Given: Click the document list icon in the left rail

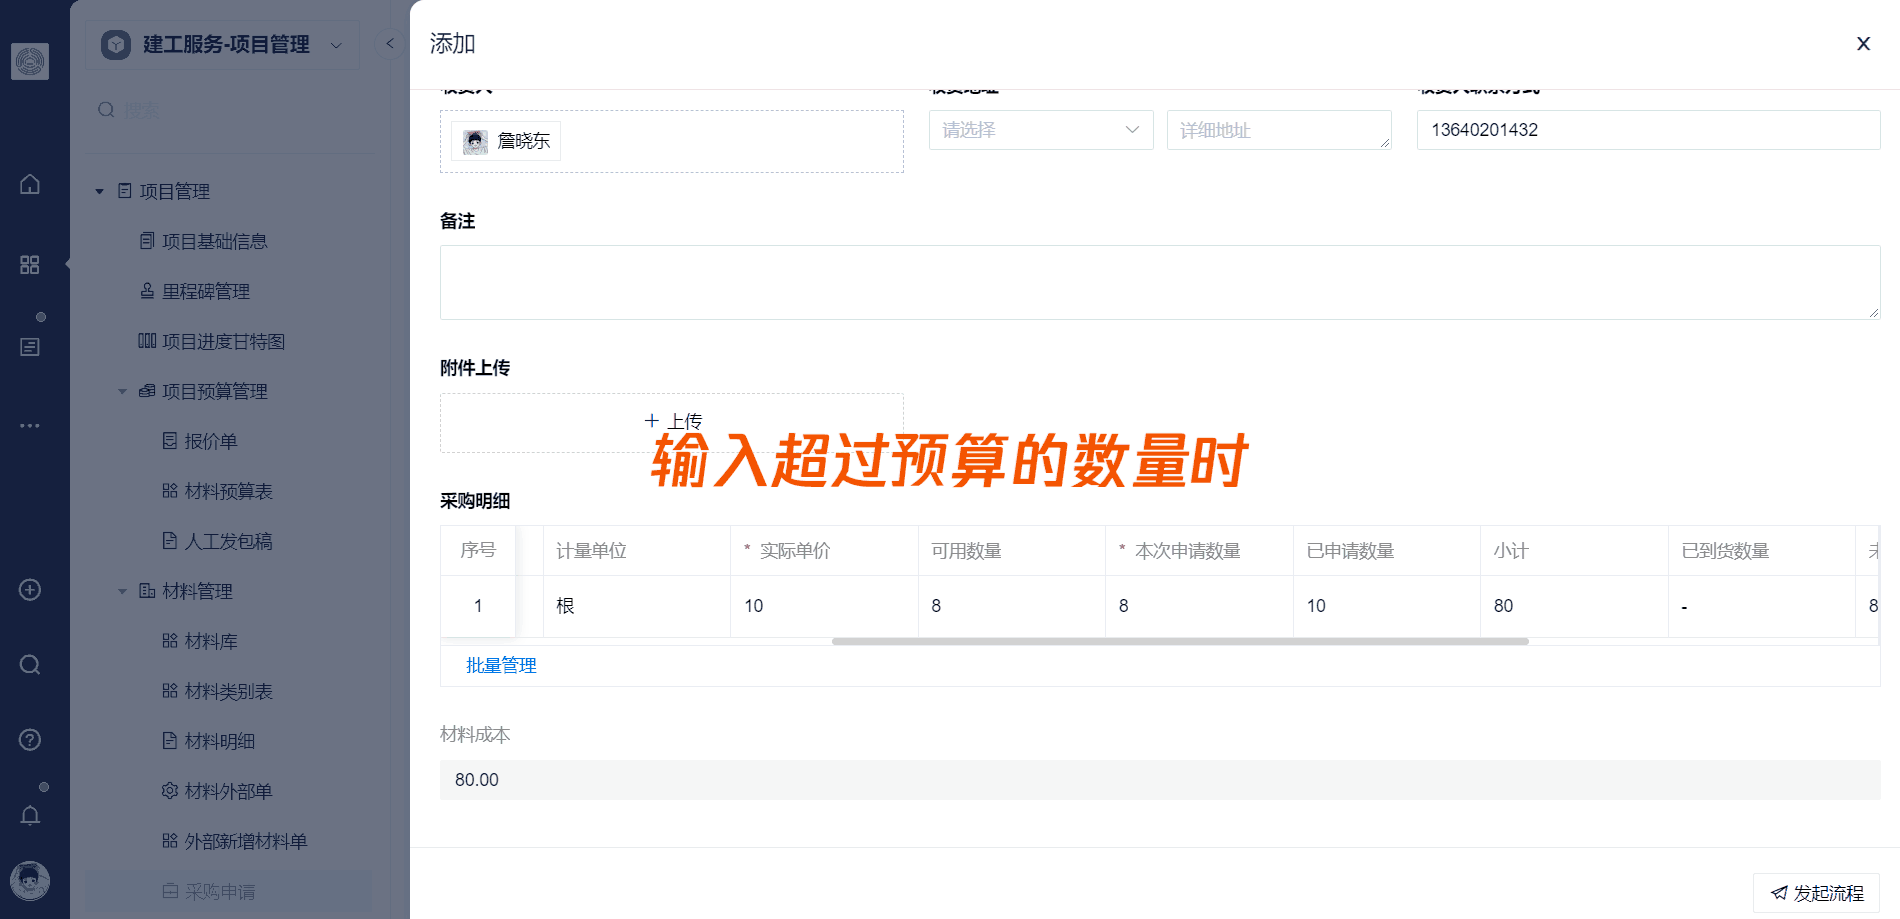Looking at the screenshot, I should click(x=30, y=346).
